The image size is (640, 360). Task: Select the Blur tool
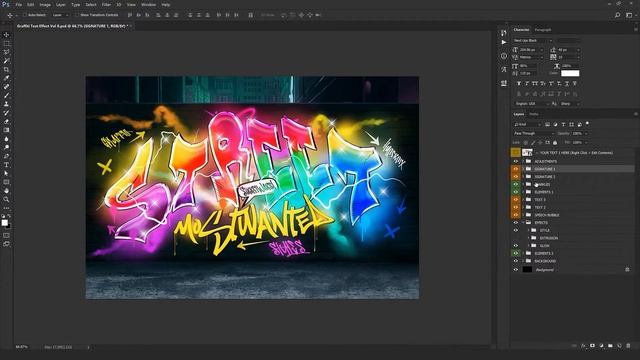(6, 139)
